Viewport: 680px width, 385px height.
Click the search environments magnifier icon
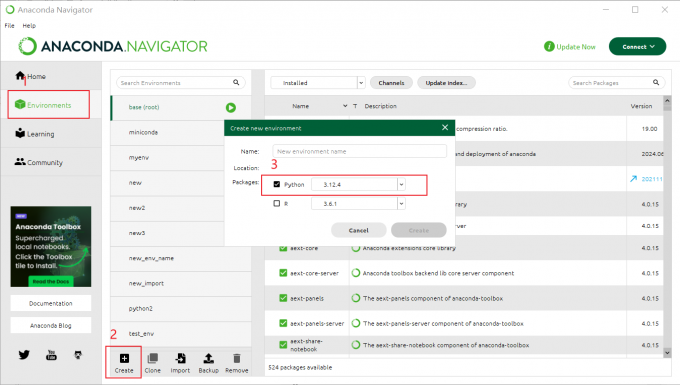tap(236, 82)
